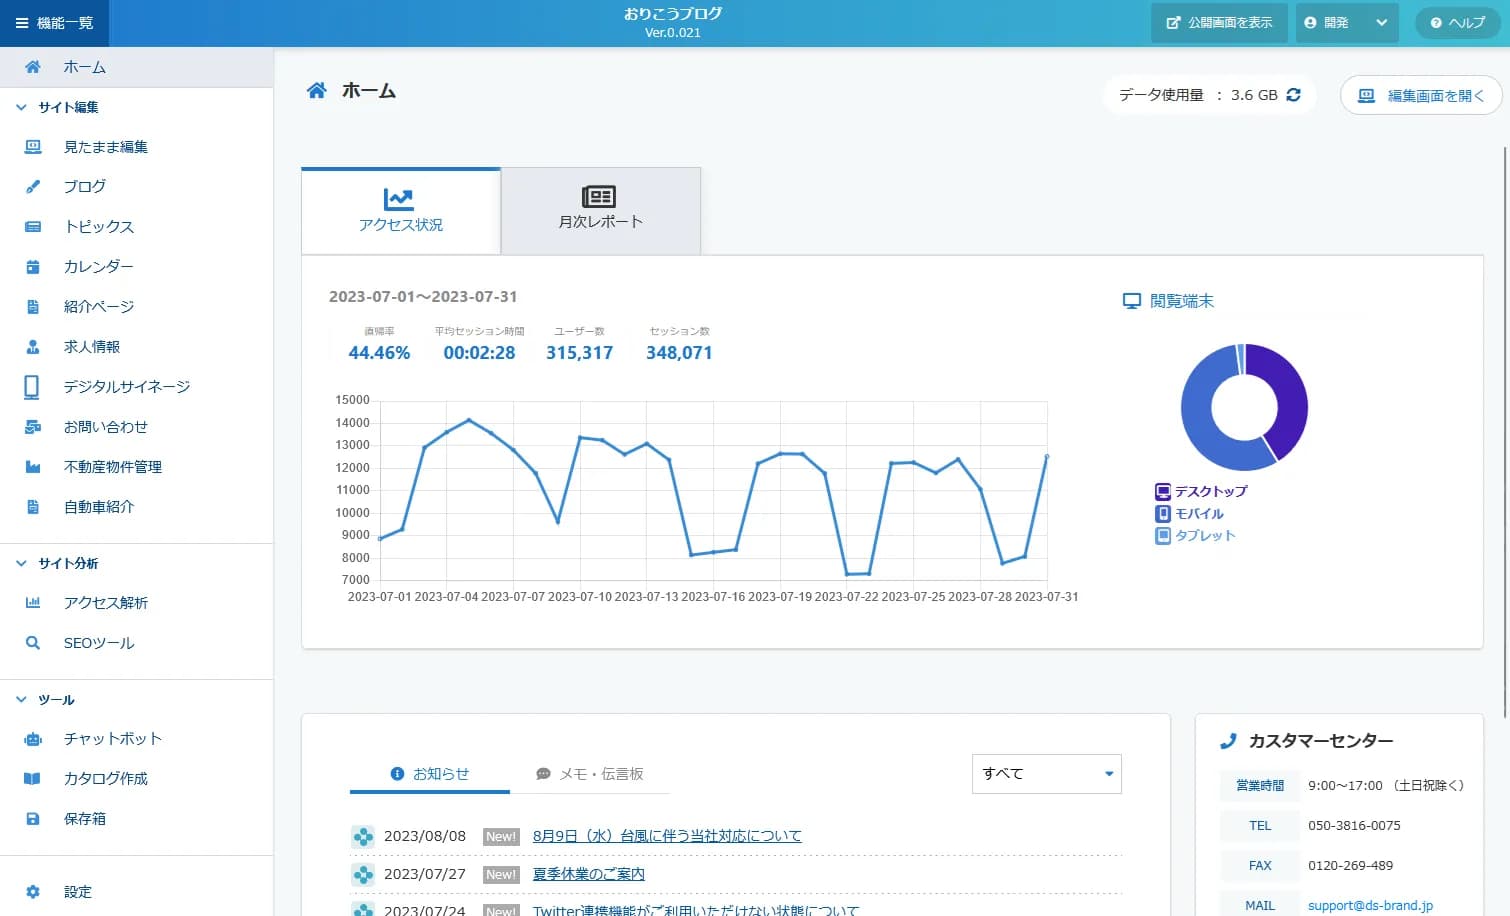
Task: Collapse the サイト編集 section
Action: [21, 107]
